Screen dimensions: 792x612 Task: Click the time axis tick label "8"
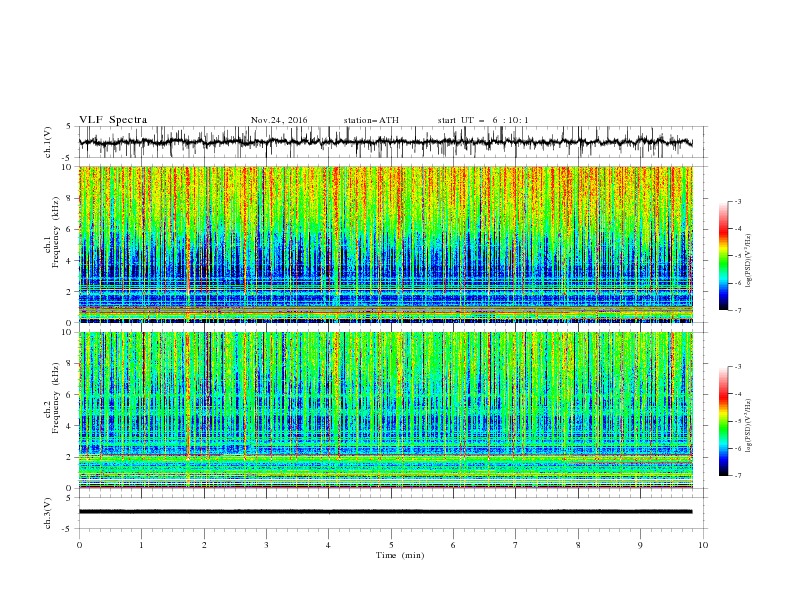tap(578, 545)
